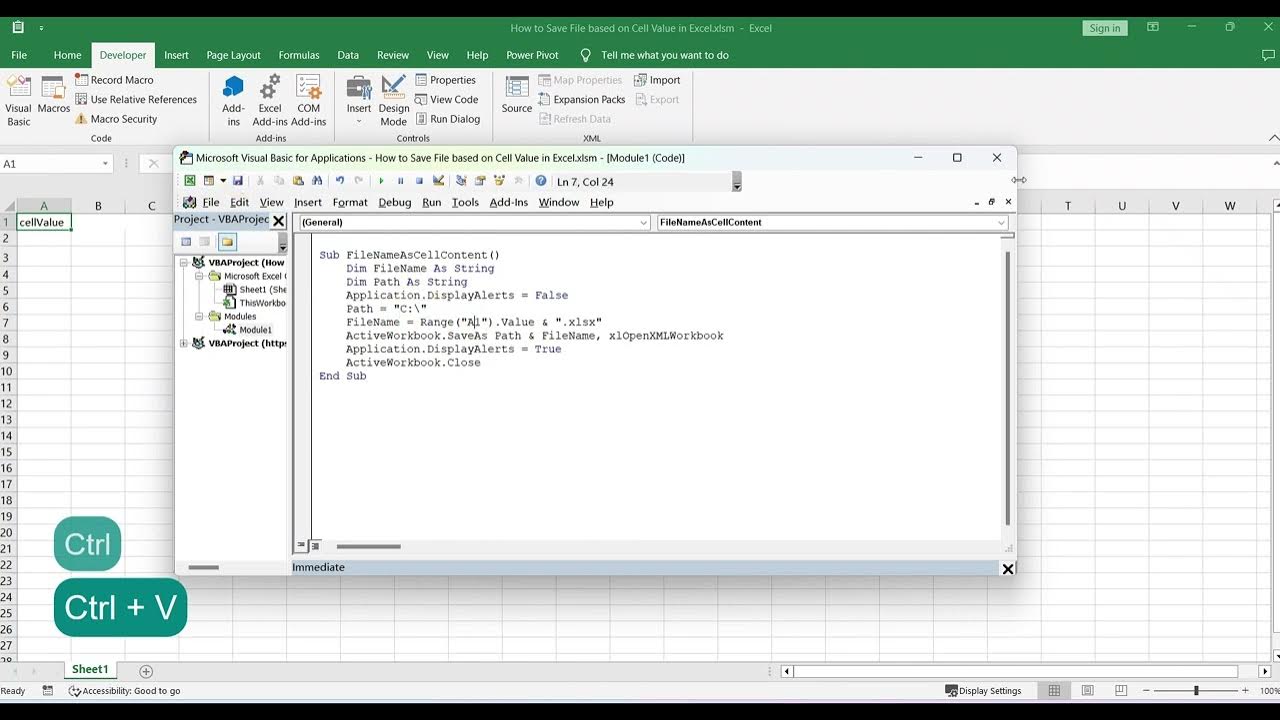Image resolution: width=1280 pixels, height=720 pixels.
Task: Open Insert UserForm dropdown arrow in VBA toolbar
Action: click(x=223, y=181)
